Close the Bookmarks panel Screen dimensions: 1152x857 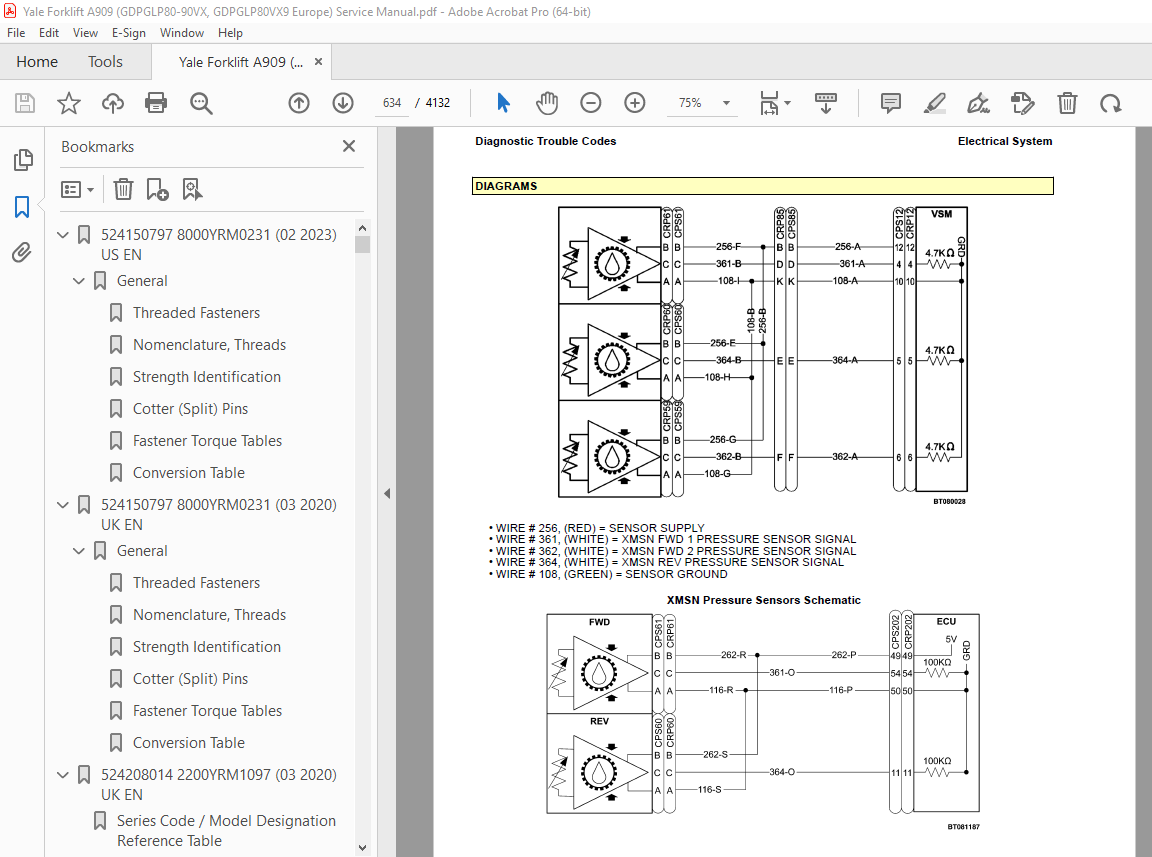(349, 146)
